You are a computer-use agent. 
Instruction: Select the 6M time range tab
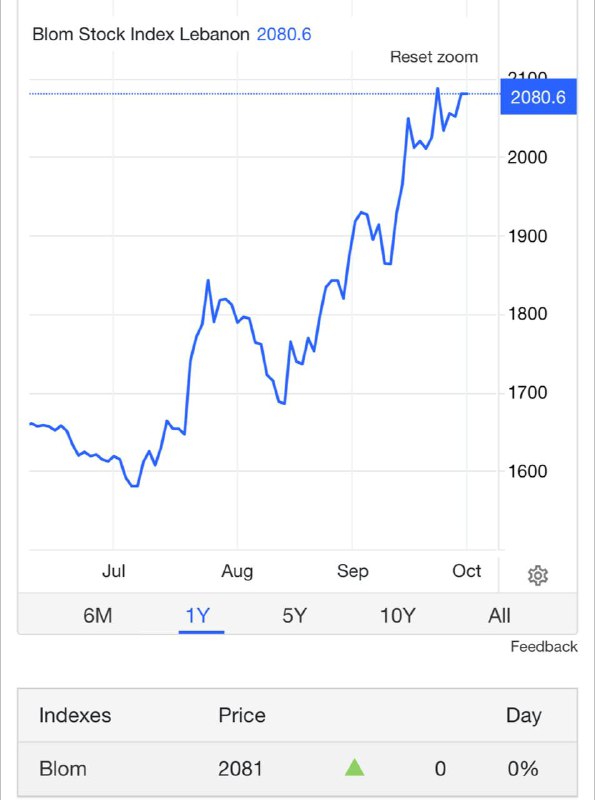point(97,615)
